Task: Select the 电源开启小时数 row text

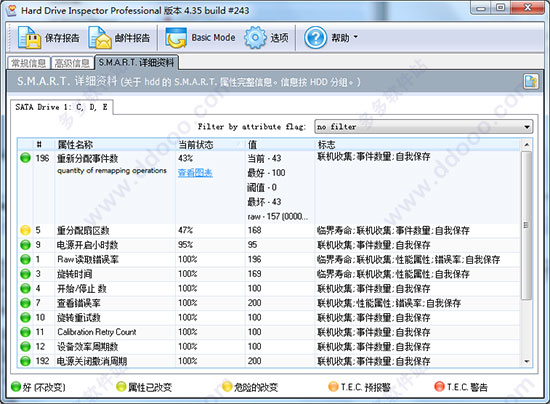Action: pyautogui.click(x=88, y=245)
